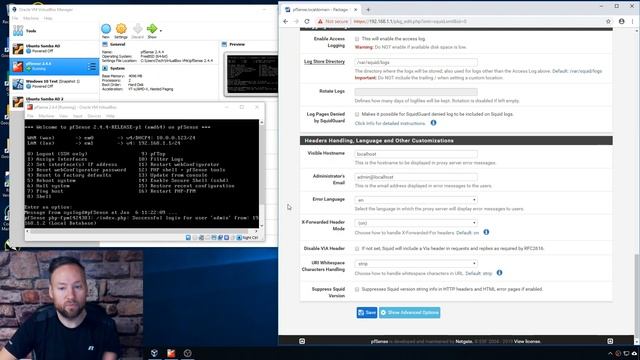
Task: Click the Log Store Directory label link
Action: click(x=324, y=62)
